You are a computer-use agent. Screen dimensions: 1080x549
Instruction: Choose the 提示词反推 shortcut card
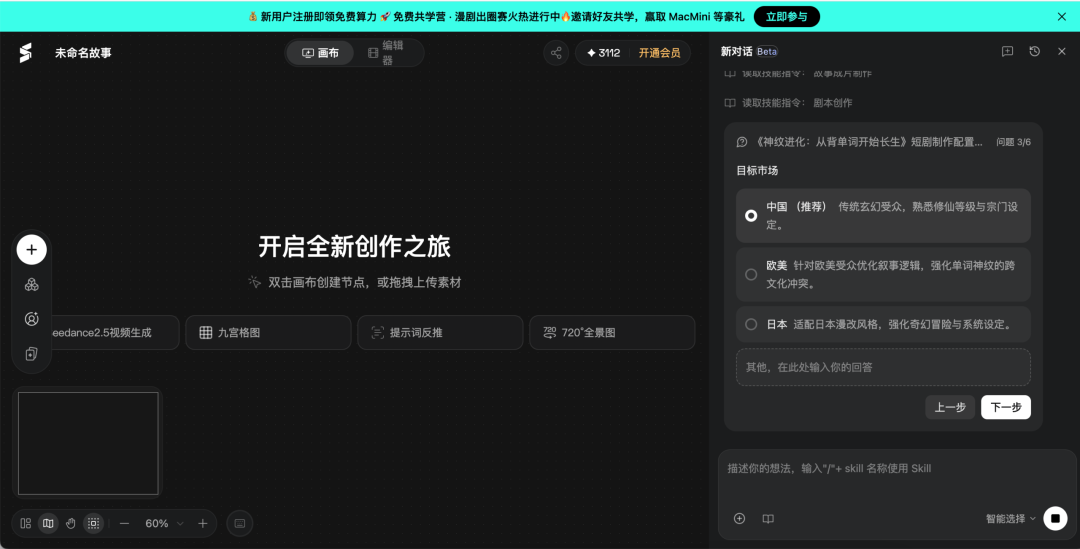[x=440, y=333]
